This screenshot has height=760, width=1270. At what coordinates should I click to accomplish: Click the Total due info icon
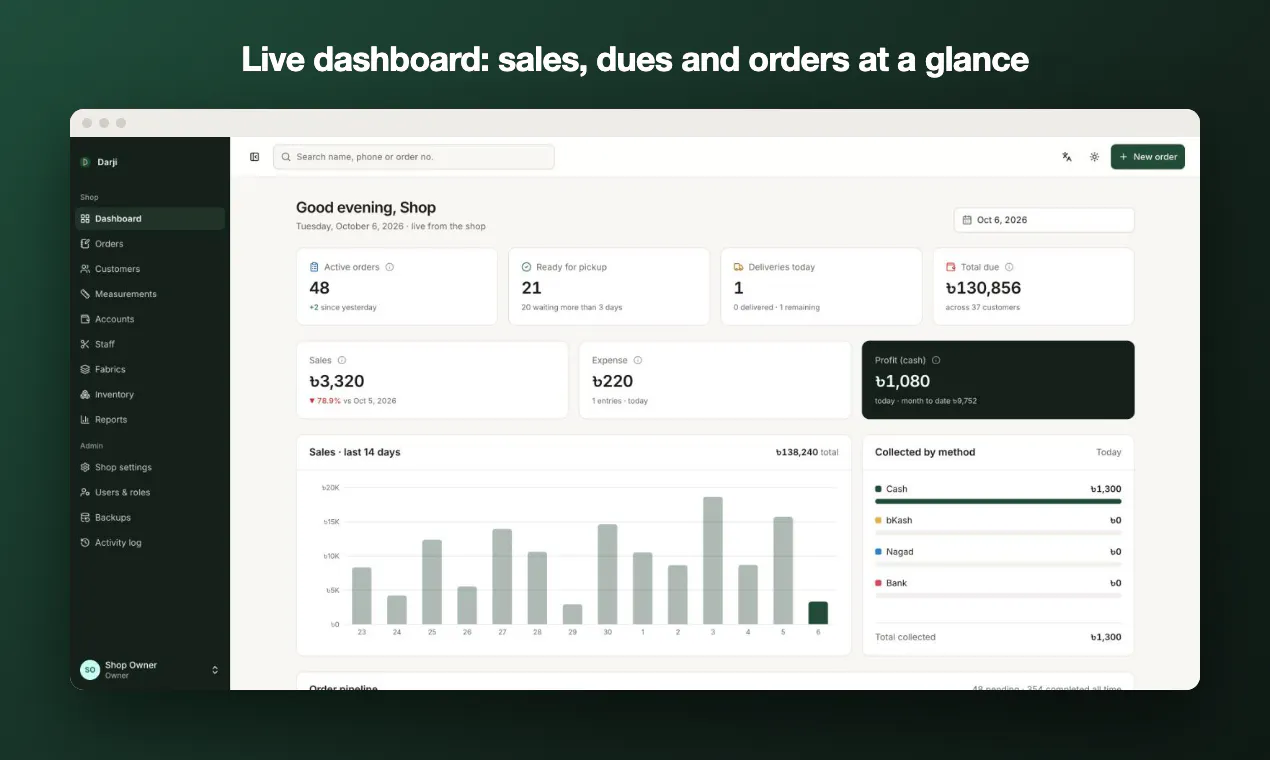pos(1009,267)
